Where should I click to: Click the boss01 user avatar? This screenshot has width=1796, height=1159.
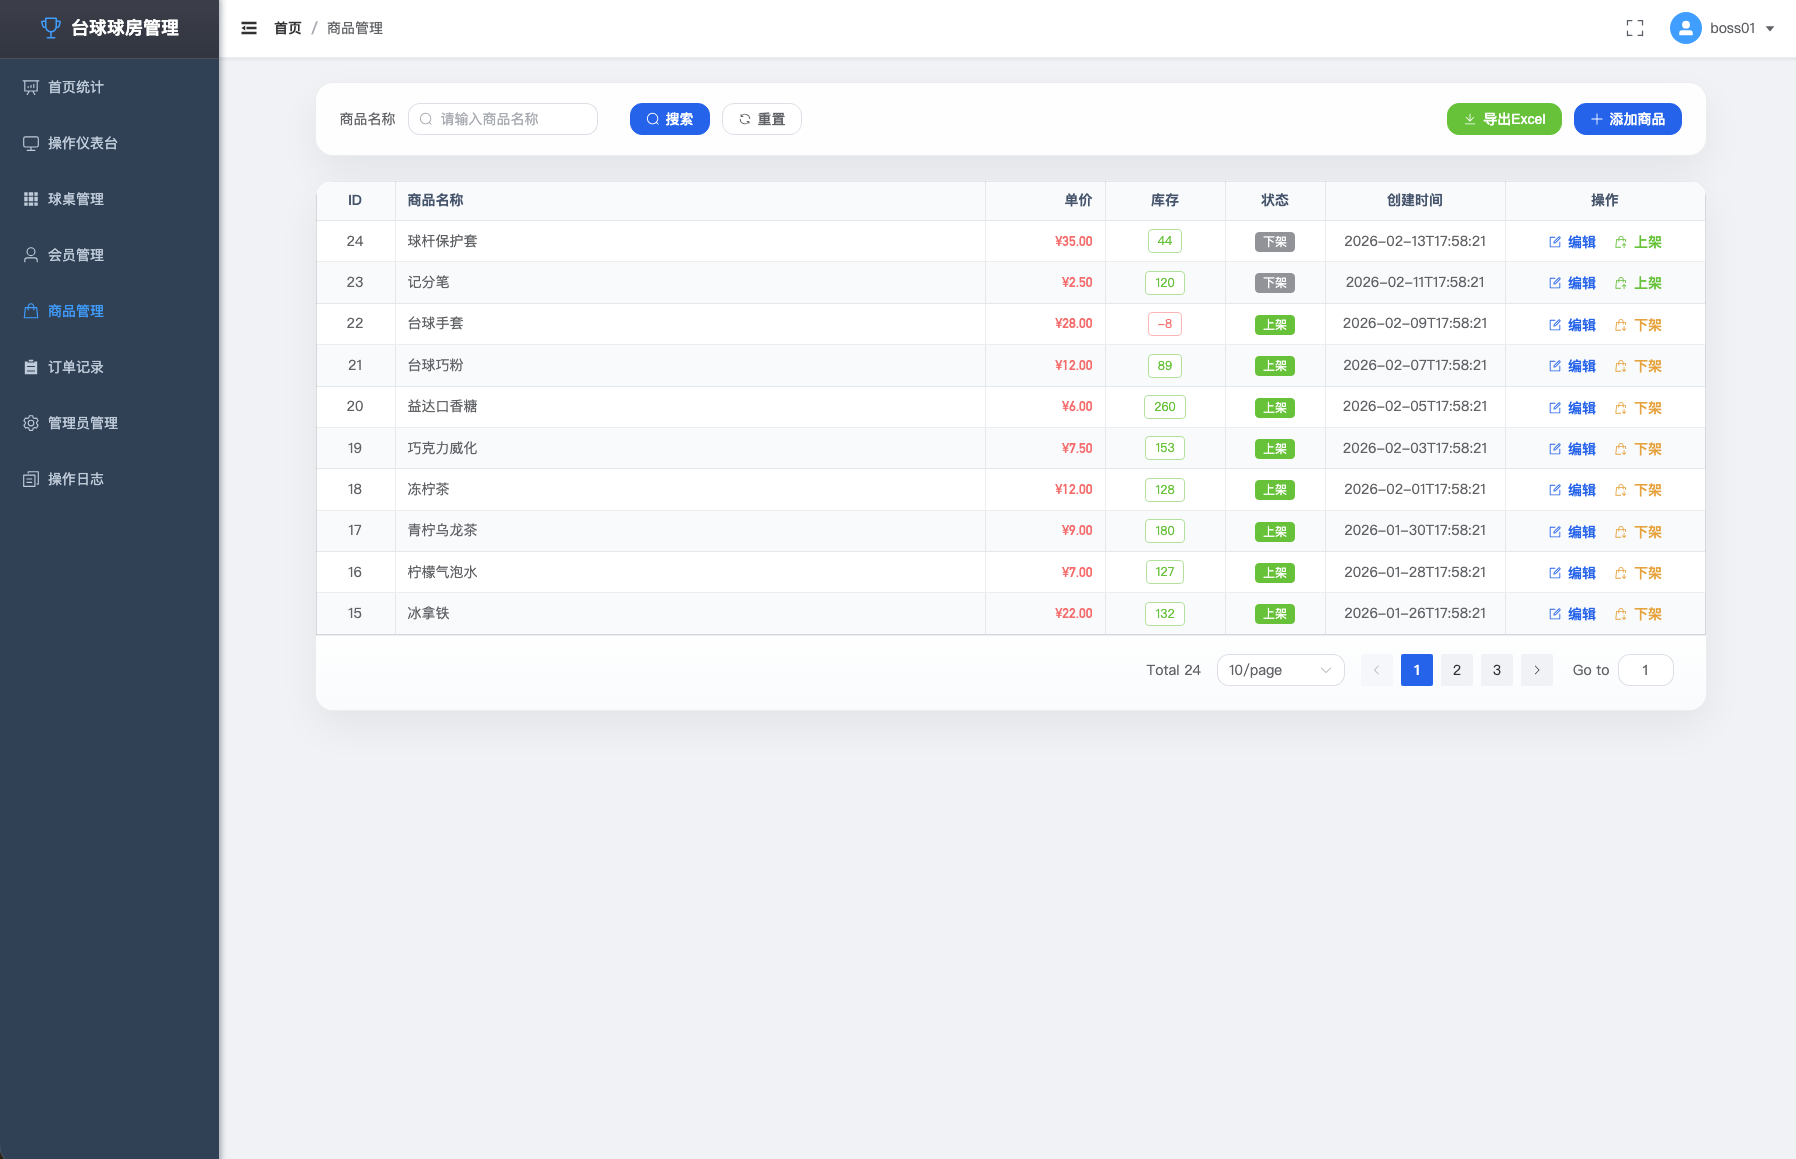coord(1686,28)
